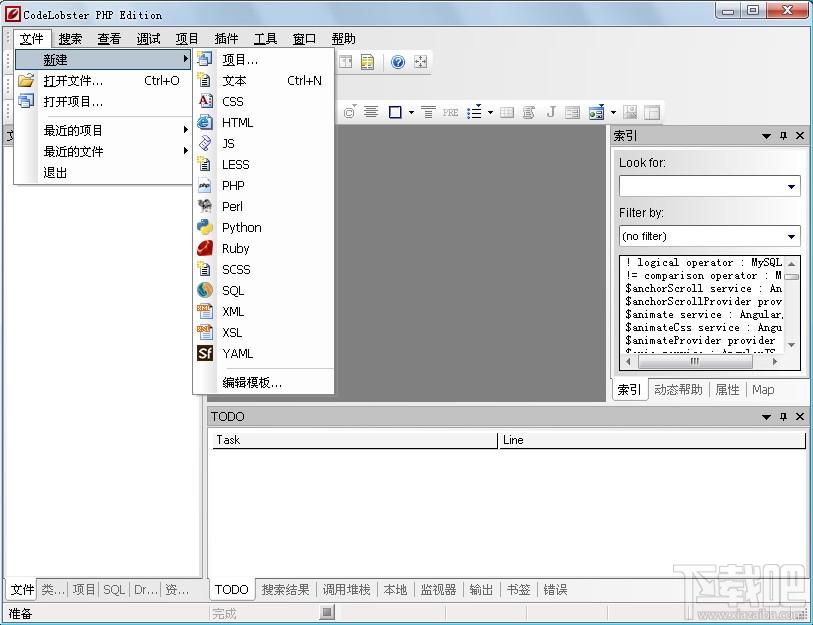Open the 帮助 help menu
This screenshot has width=813, height=625.
pos(343,39)
